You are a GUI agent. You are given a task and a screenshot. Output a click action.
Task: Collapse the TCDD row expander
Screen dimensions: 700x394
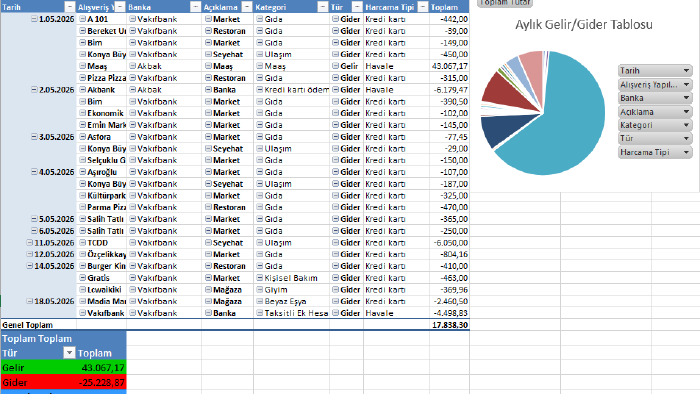[x=83, y=243]
